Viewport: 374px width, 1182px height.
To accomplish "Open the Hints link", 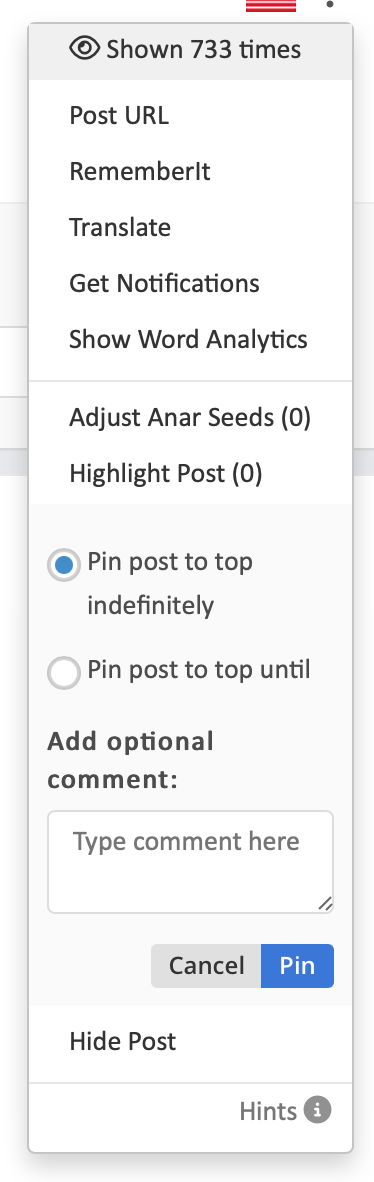I will pyautogui.click(x=268, y=1110).
